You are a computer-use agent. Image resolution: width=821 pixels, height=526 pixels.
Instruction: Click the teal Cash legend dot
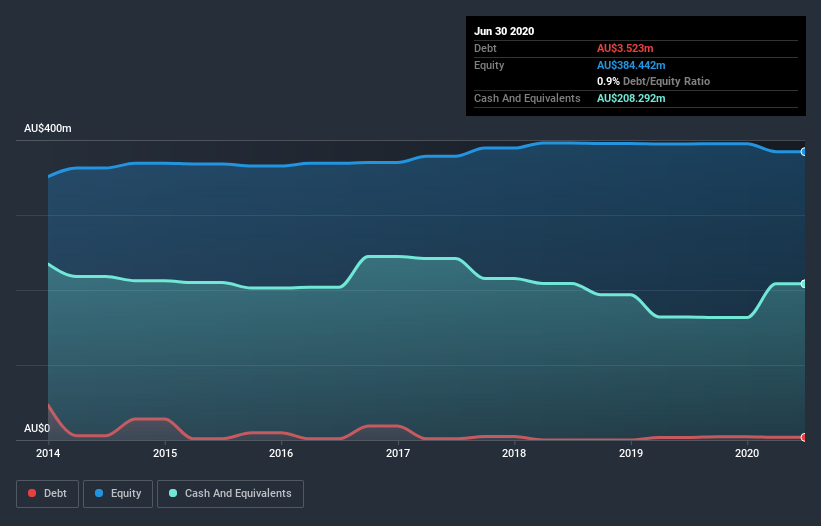[x=173, y=493]
